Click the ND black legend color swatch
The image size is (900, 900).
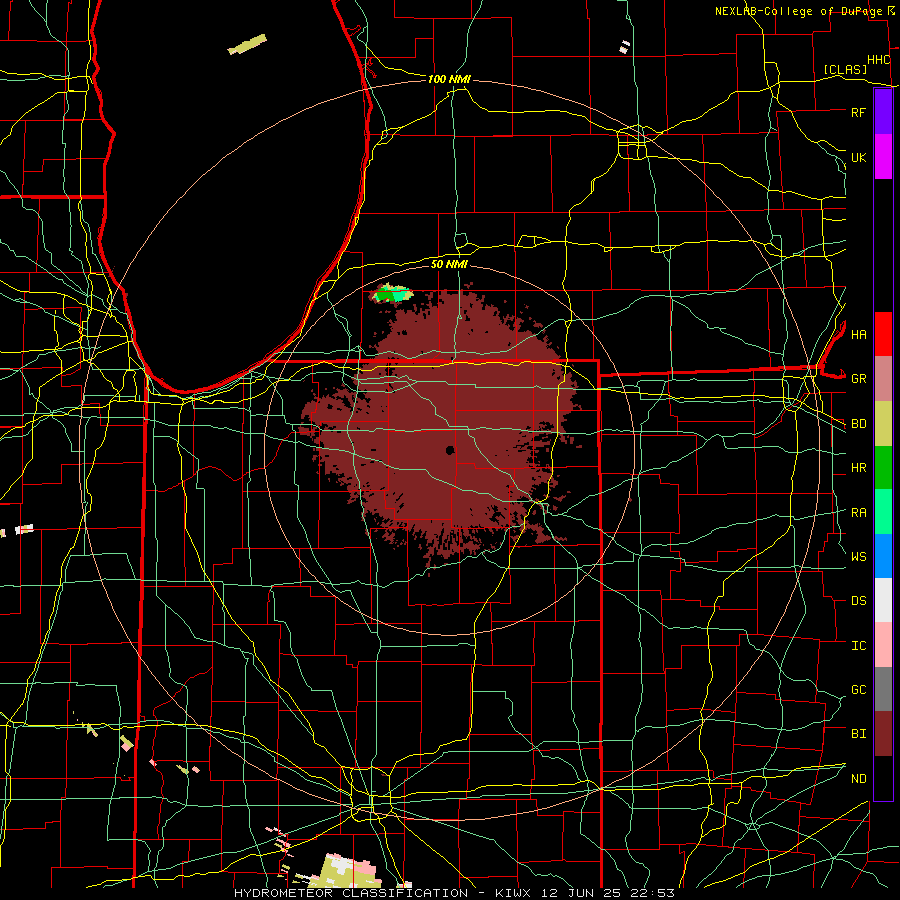883,778
